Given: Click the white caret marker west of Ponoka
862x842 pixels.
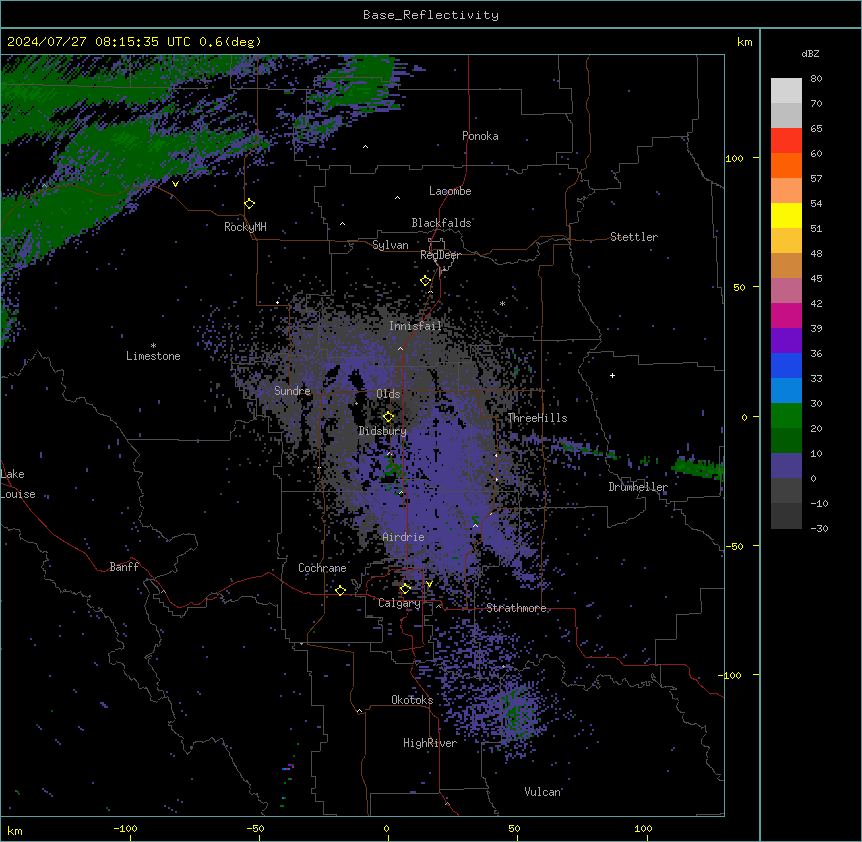Looking at the screenshot, I should point(366,147).
